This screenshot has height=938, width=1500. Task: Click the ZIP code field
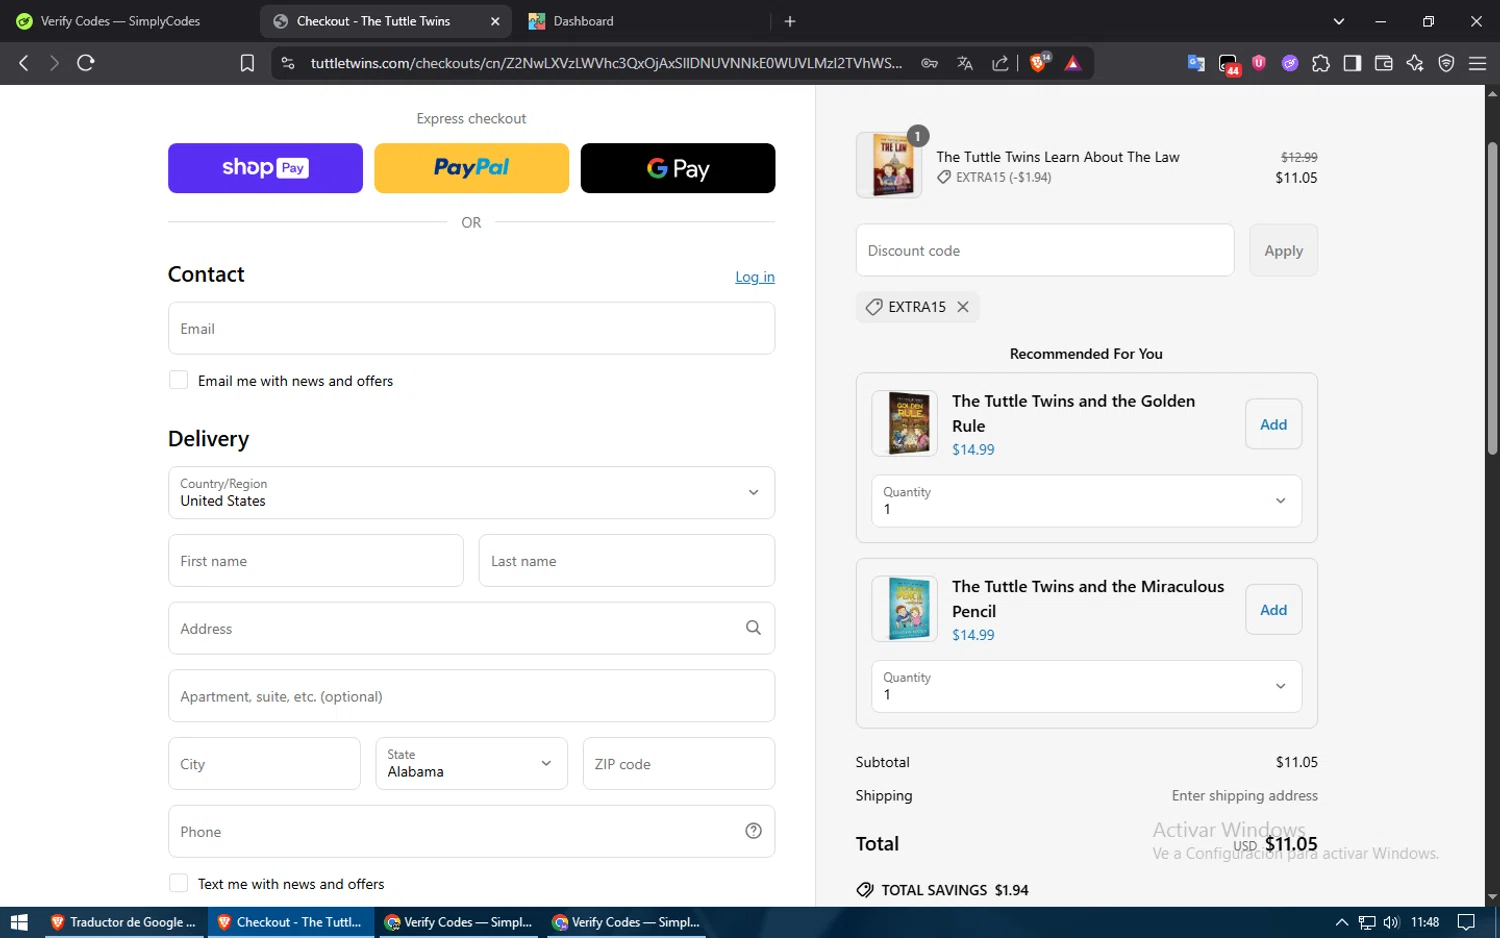point(679,763)
